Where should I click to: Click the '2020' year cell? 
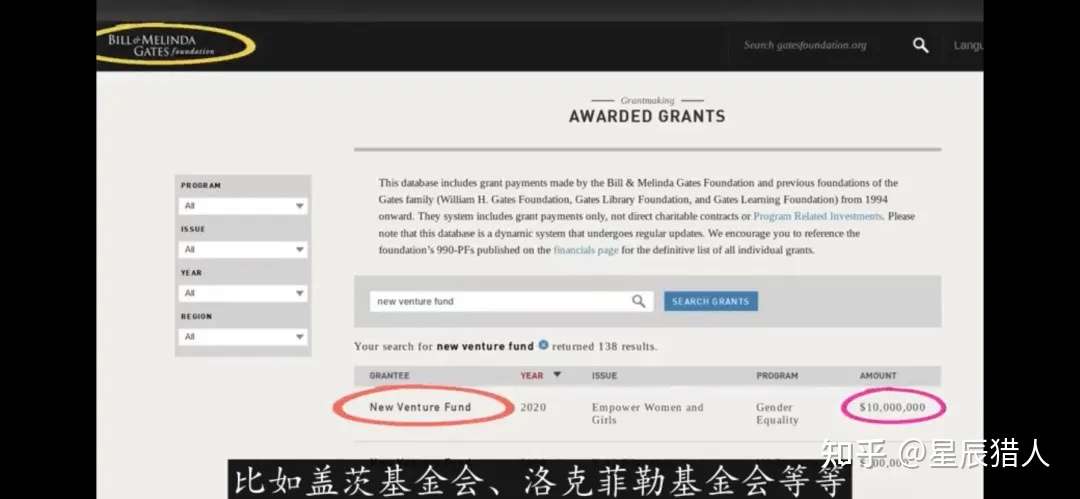533,407
